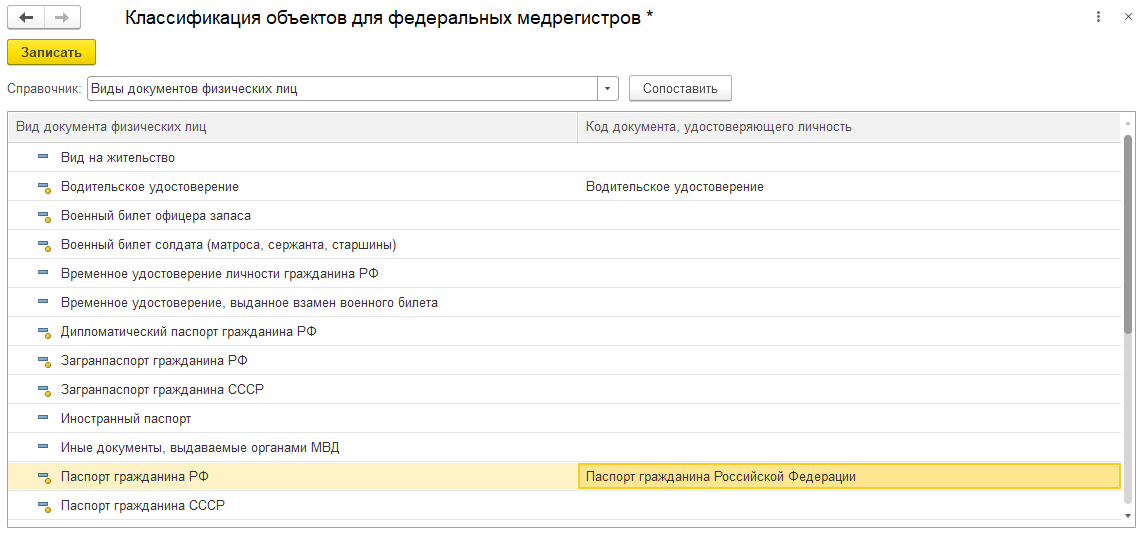Viewport: 1144px width, 534px height.
Task: Click the forward navigation arrow
Action: click(x=61, y=18)
